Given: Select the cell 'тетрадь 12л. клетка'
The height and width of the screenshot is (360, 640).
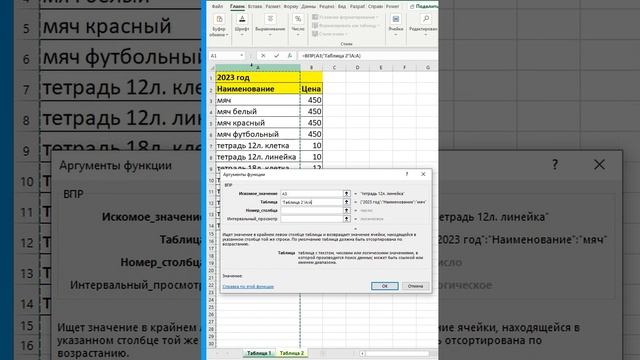Looking at the screenshot, I should pos(258,145).
